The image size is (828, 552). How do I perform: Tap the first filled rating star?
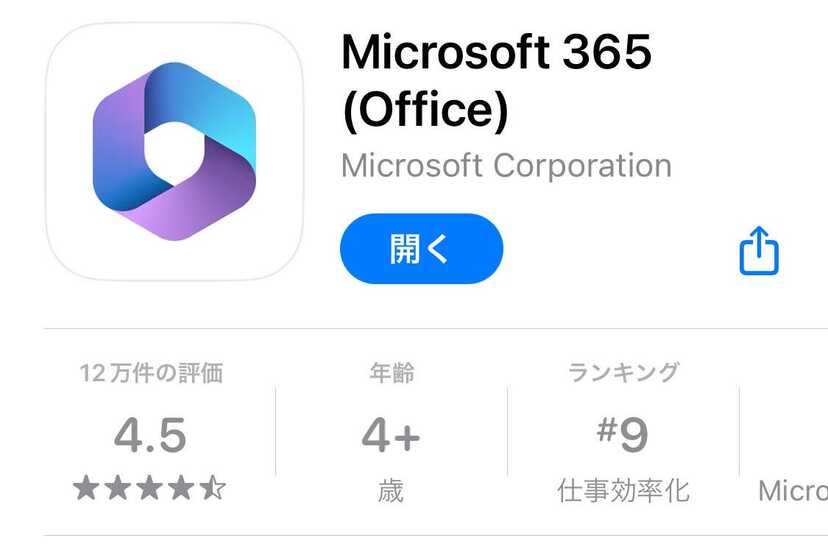(86, 487)
